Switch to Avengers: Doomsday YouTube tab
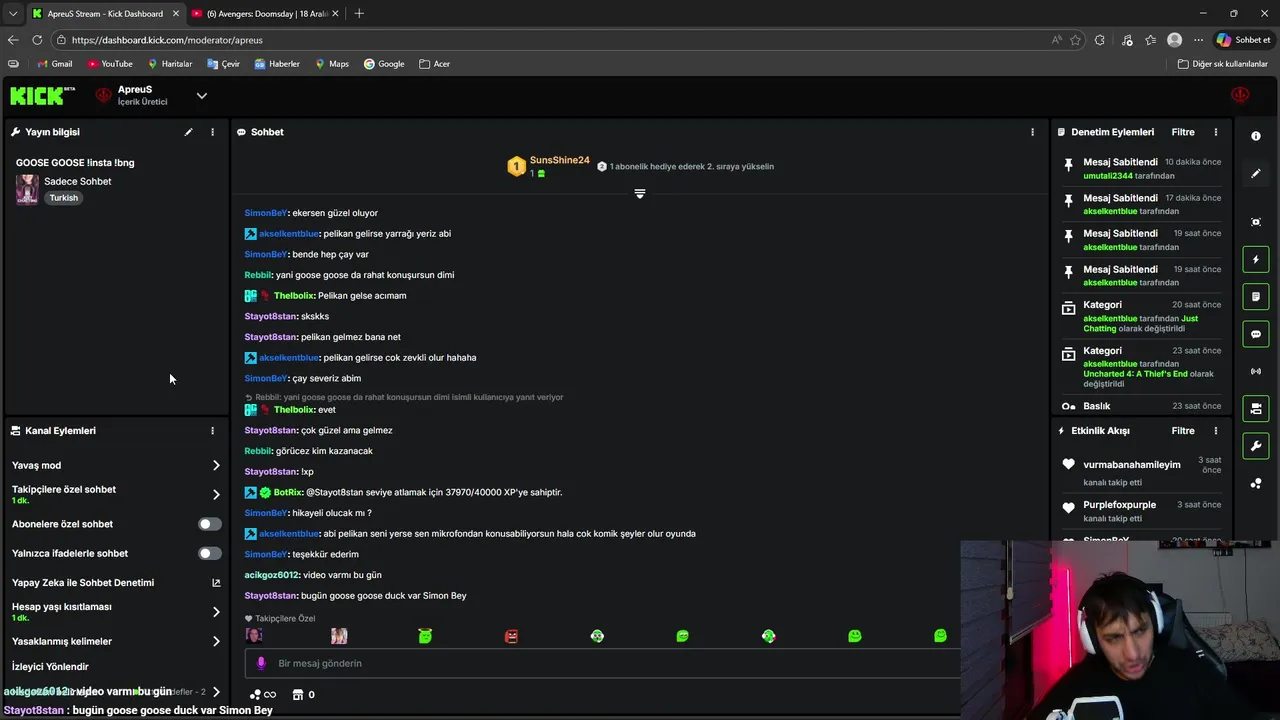 (x=264, y=14)
